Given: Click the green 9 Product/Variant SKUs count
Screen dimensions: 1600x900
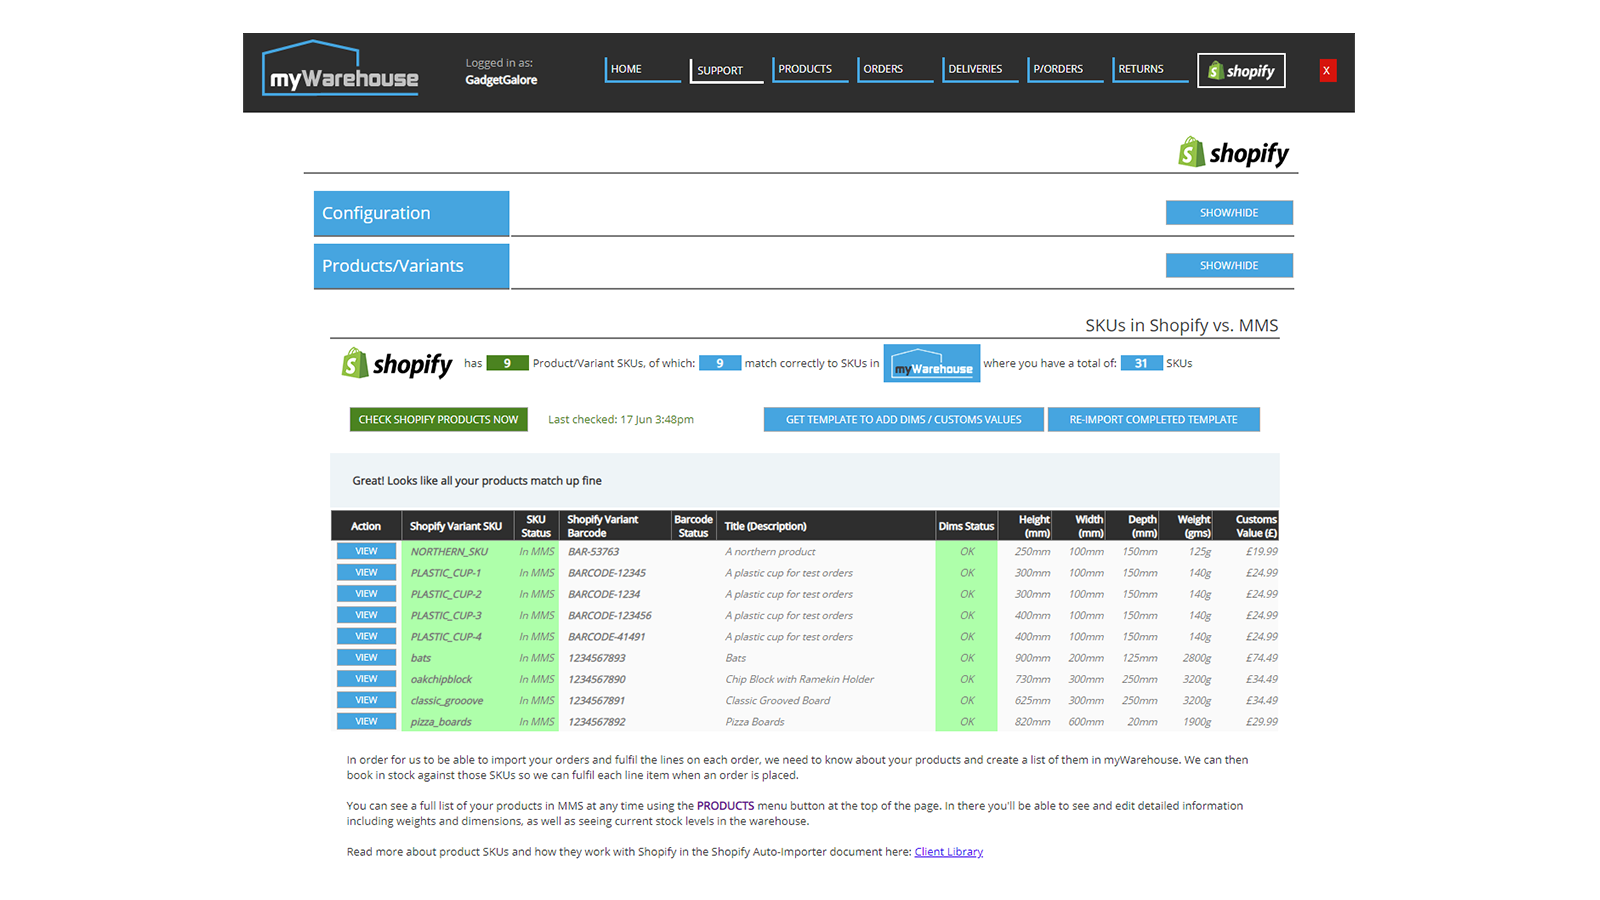Looking at the screenshot, I should coord(507,363).
